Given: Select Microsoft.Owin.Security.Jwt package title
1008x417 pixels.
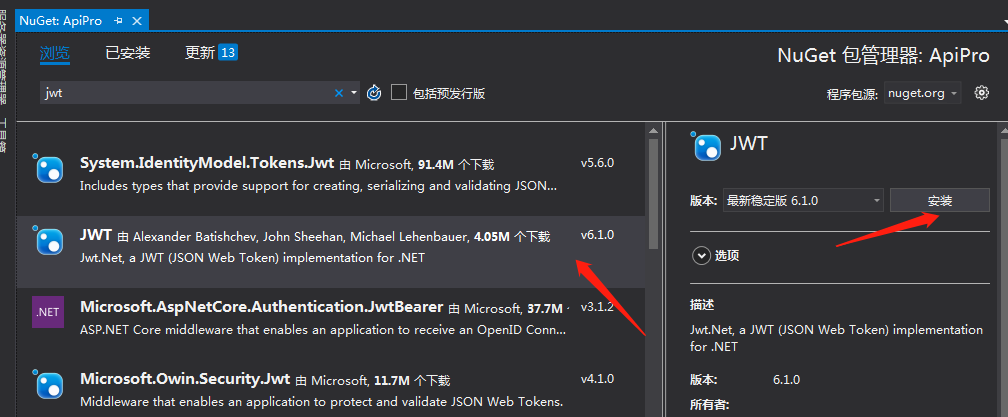Looking at the screenshot, I should pyautogui.click(x=185, y=379).
